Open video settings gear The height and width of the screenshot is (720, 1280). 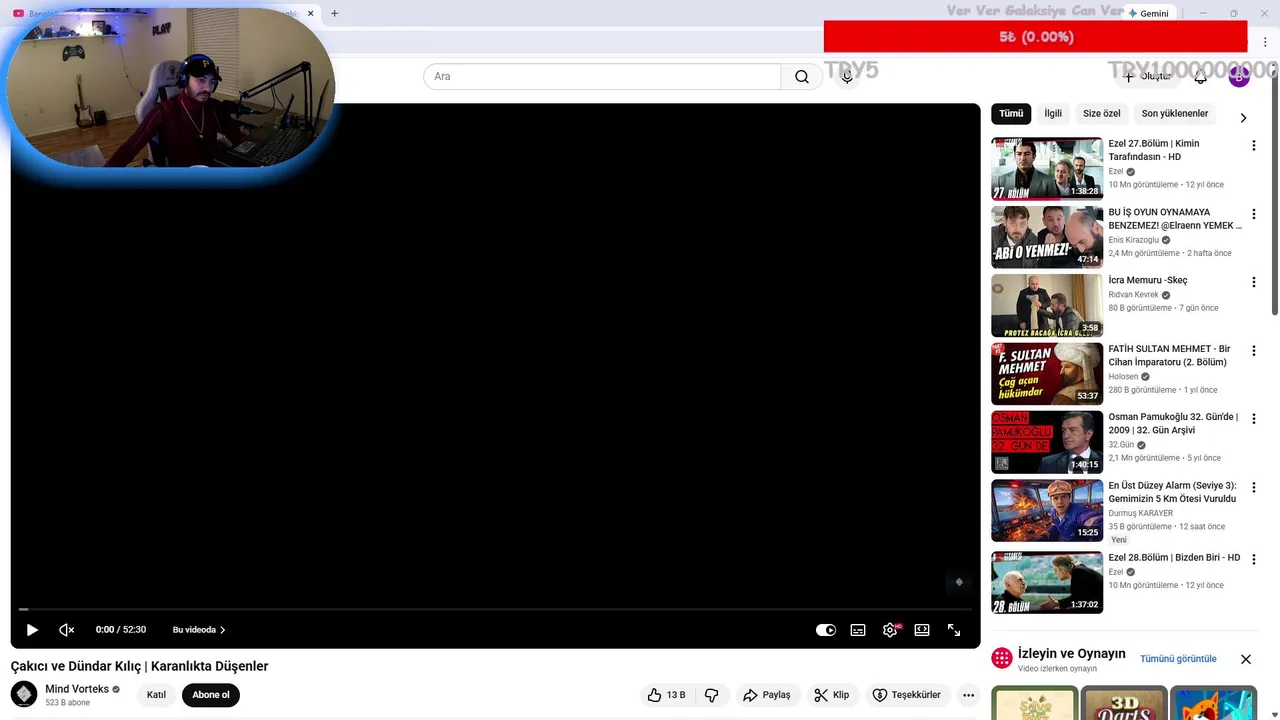coord(890,630)
